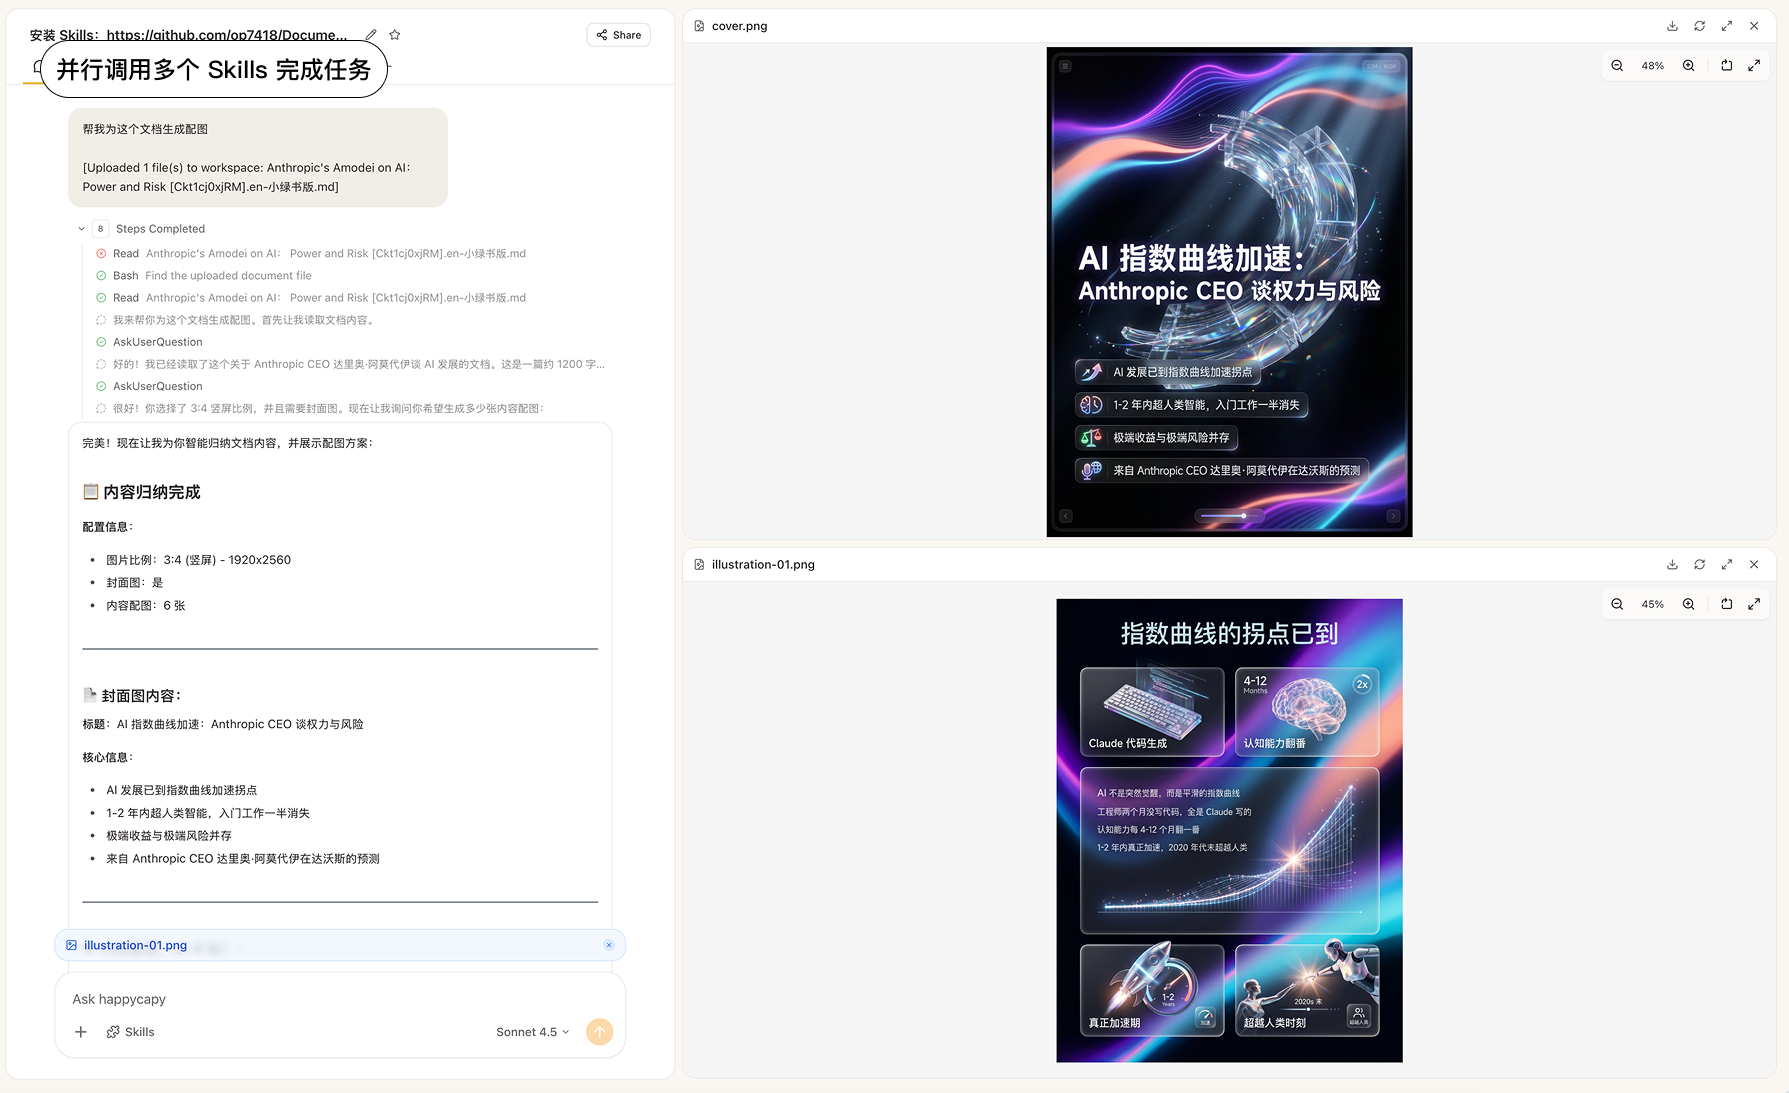This screenshot has width=1789, height=1093.
Task: Click the 标题 line in the chat
Action: [x=223, y=724]
